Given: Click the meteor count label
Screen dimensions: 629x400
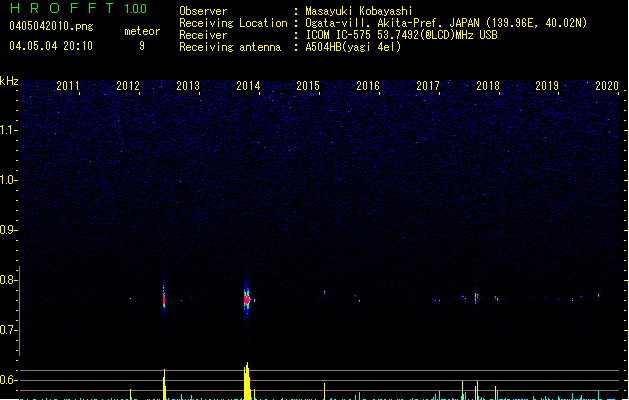Looking at the screenshot, I should pos(142,31).
